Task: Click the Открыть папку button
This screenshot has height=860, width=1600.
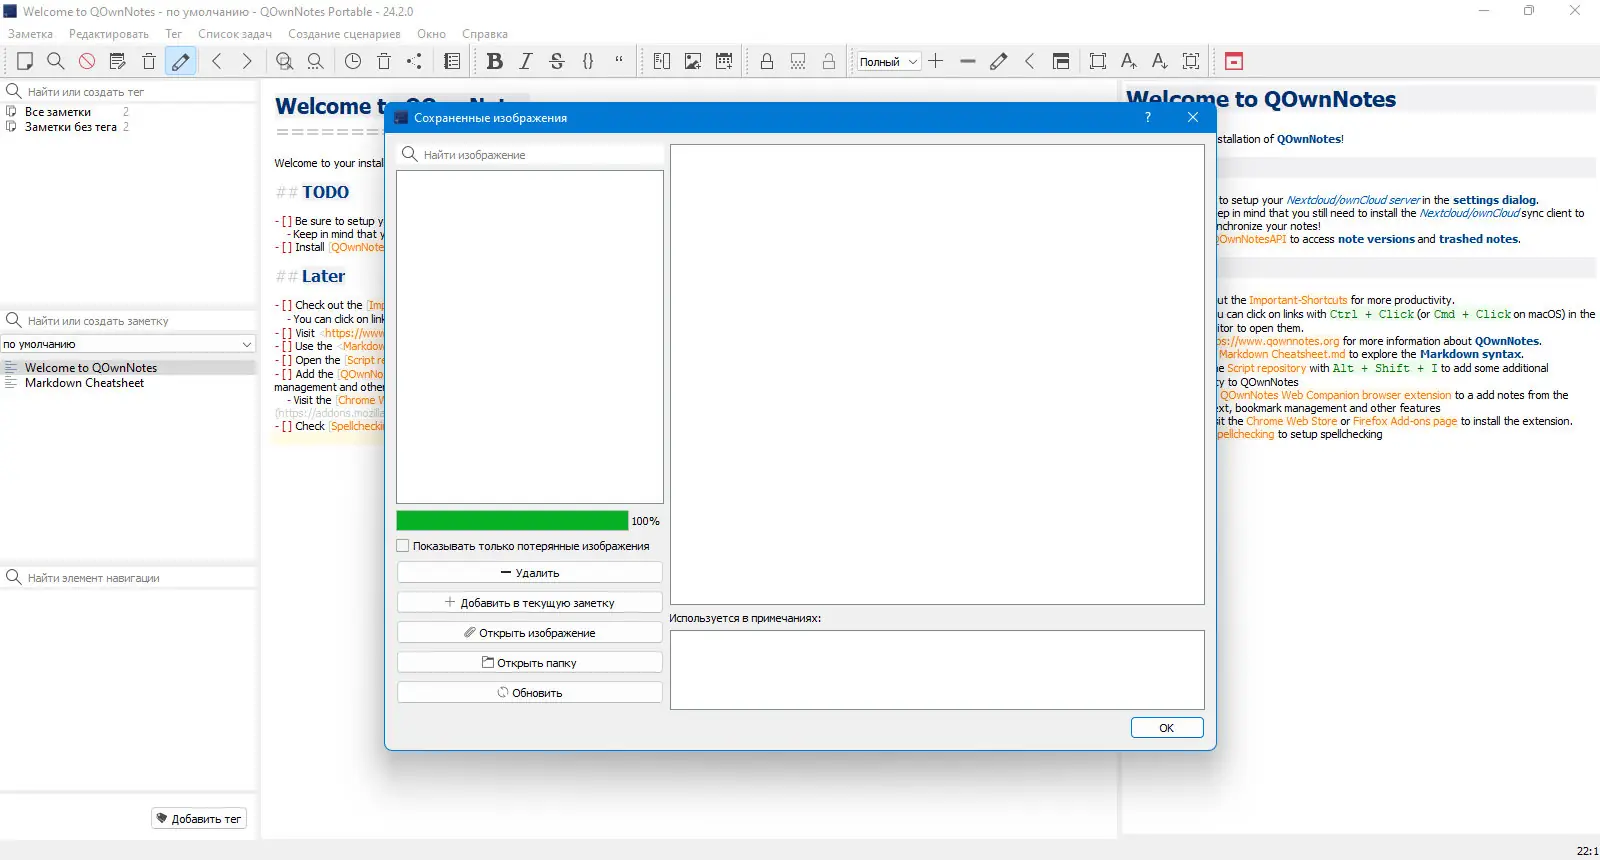Action: (x=530, y=663)
